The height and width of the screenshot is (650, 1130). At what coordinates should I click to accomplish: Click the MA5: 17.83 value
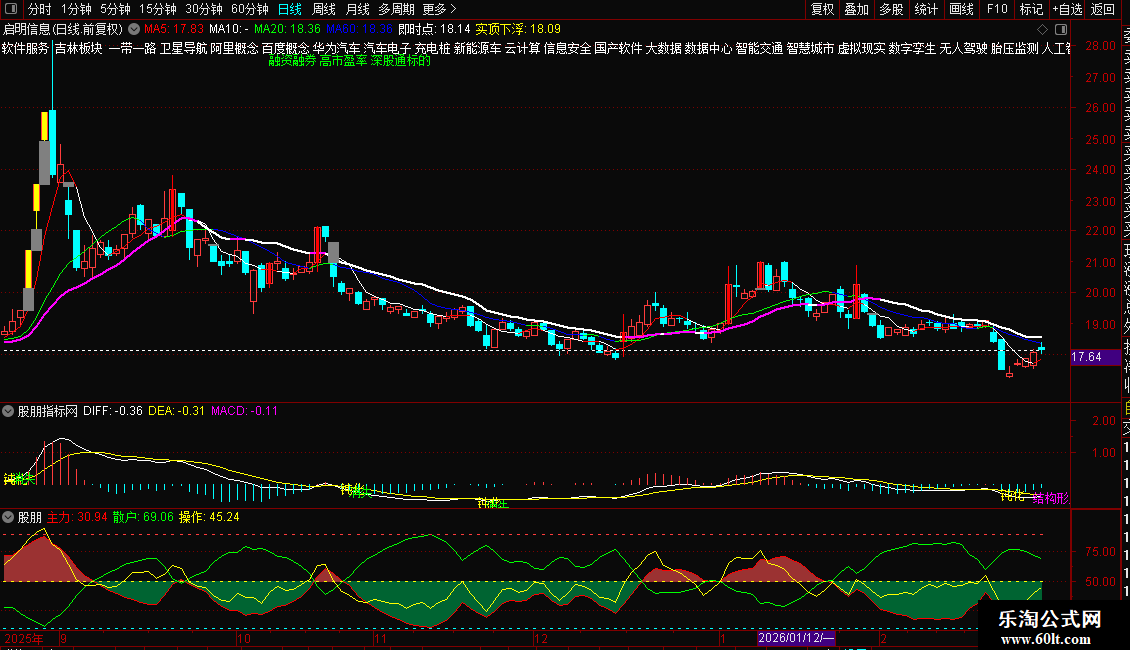click(x=174, y=29)
